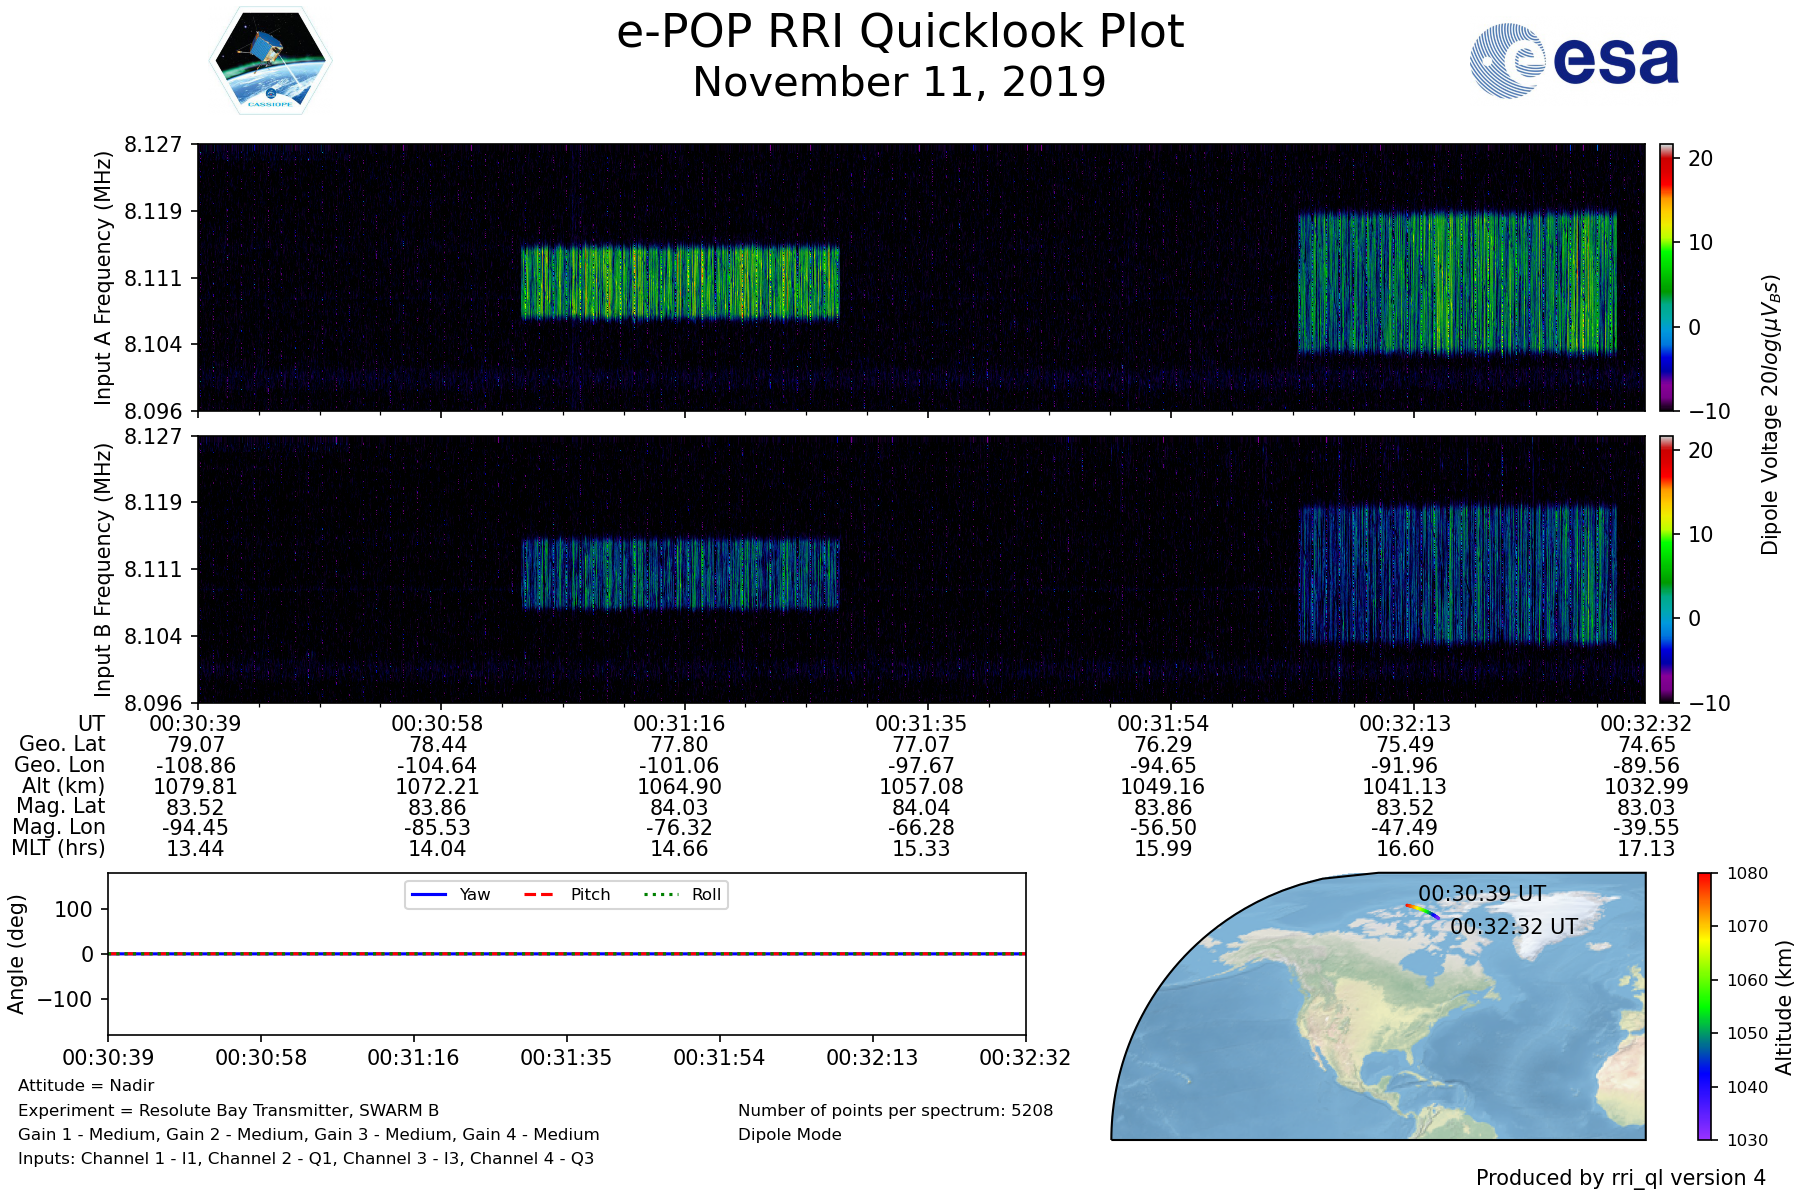The width and height of the screenshot is (1800, 1200).
Task: Click the 'Produced by rri_ql version 4' text
Action: [1620, 1178]
